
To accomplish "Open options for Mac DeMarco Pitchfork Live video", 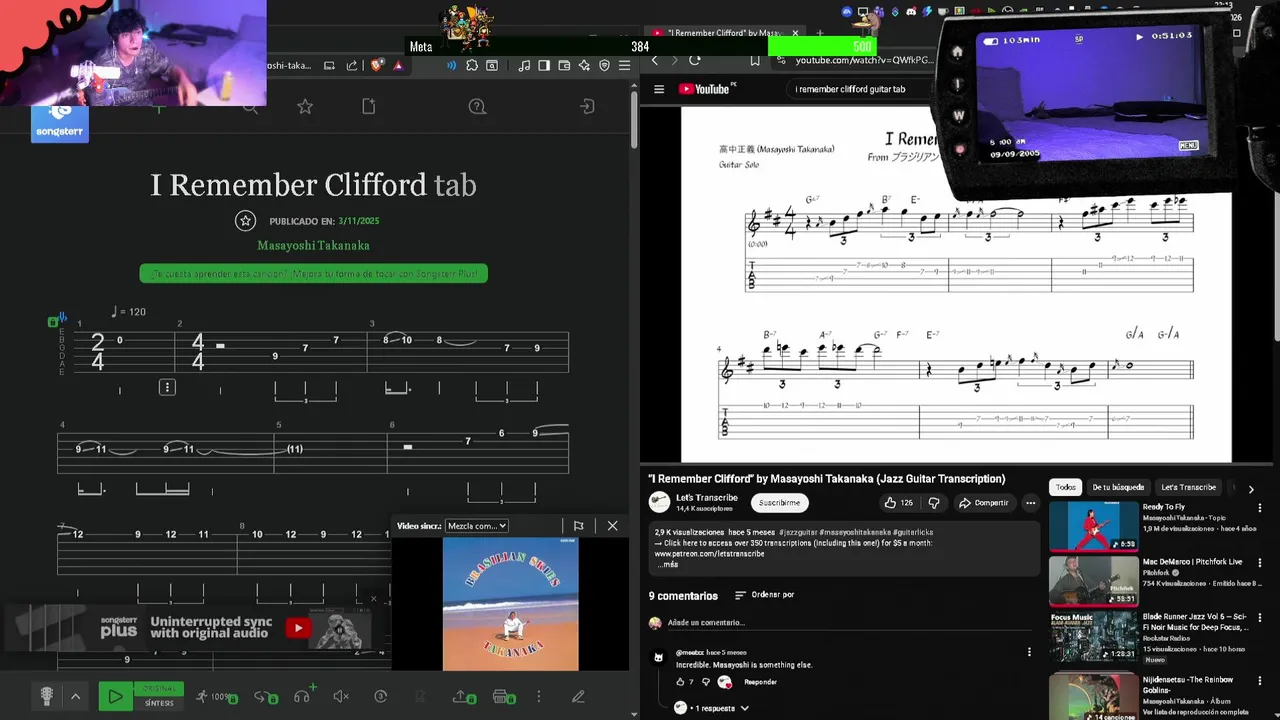I will [1259, 563].
